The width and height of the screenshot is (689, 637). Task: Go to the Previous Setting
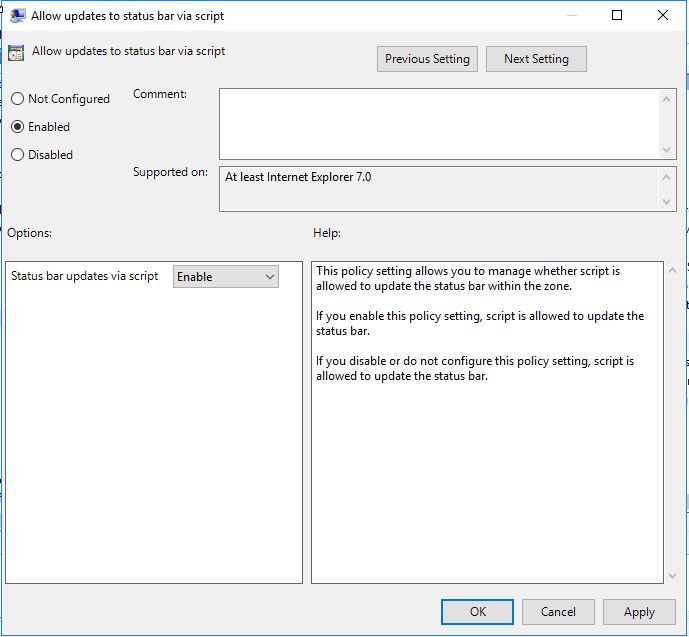[427, 59]
